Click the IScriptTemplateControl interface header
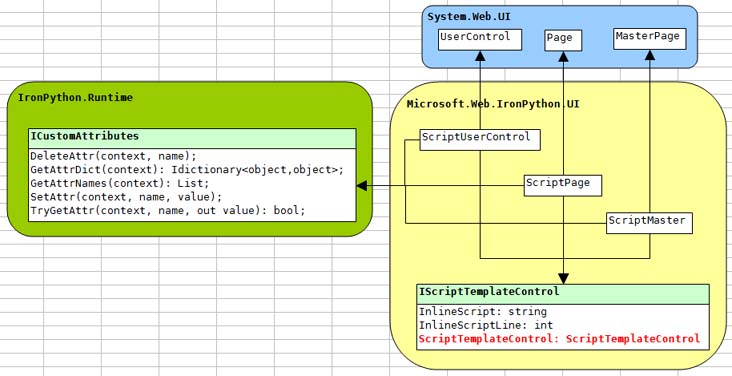The image size is (732, 376). click(x=563, y=294)
